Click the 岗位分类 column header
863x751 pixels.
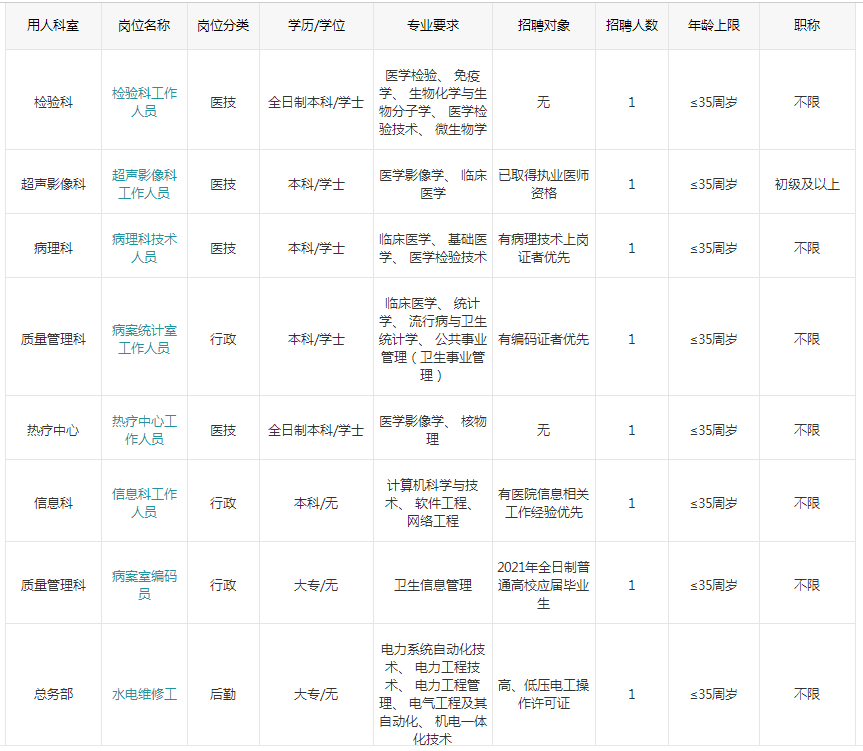point(223,25)
